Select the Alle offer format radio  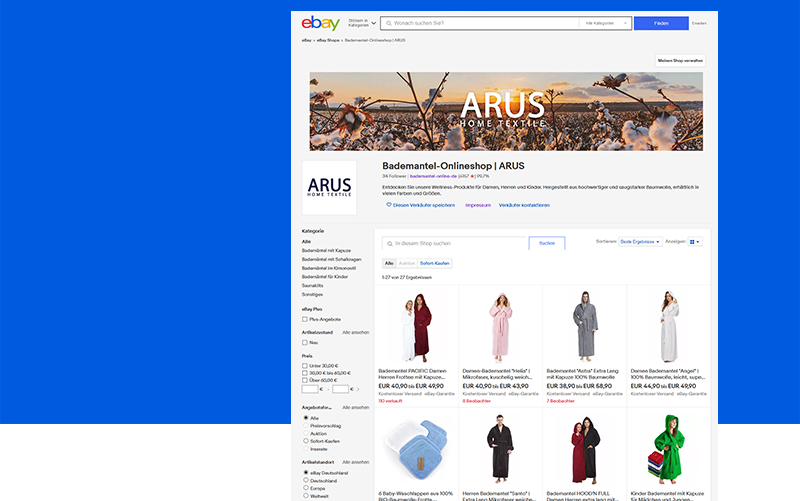pyautogui.click(x=306, y=418)
